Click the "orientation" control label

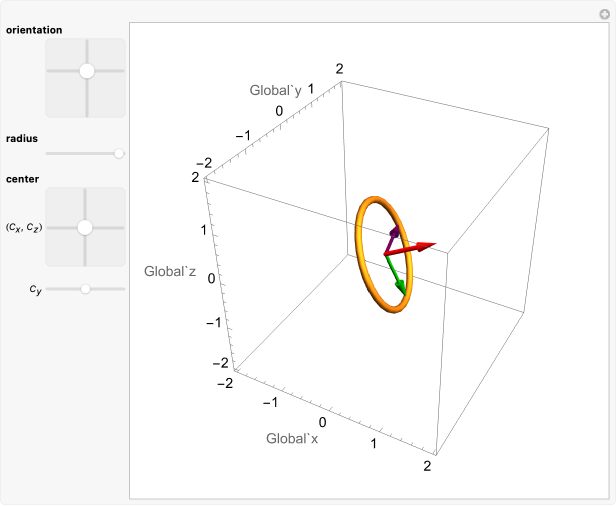pyautogui.click(x=34, y=30)
